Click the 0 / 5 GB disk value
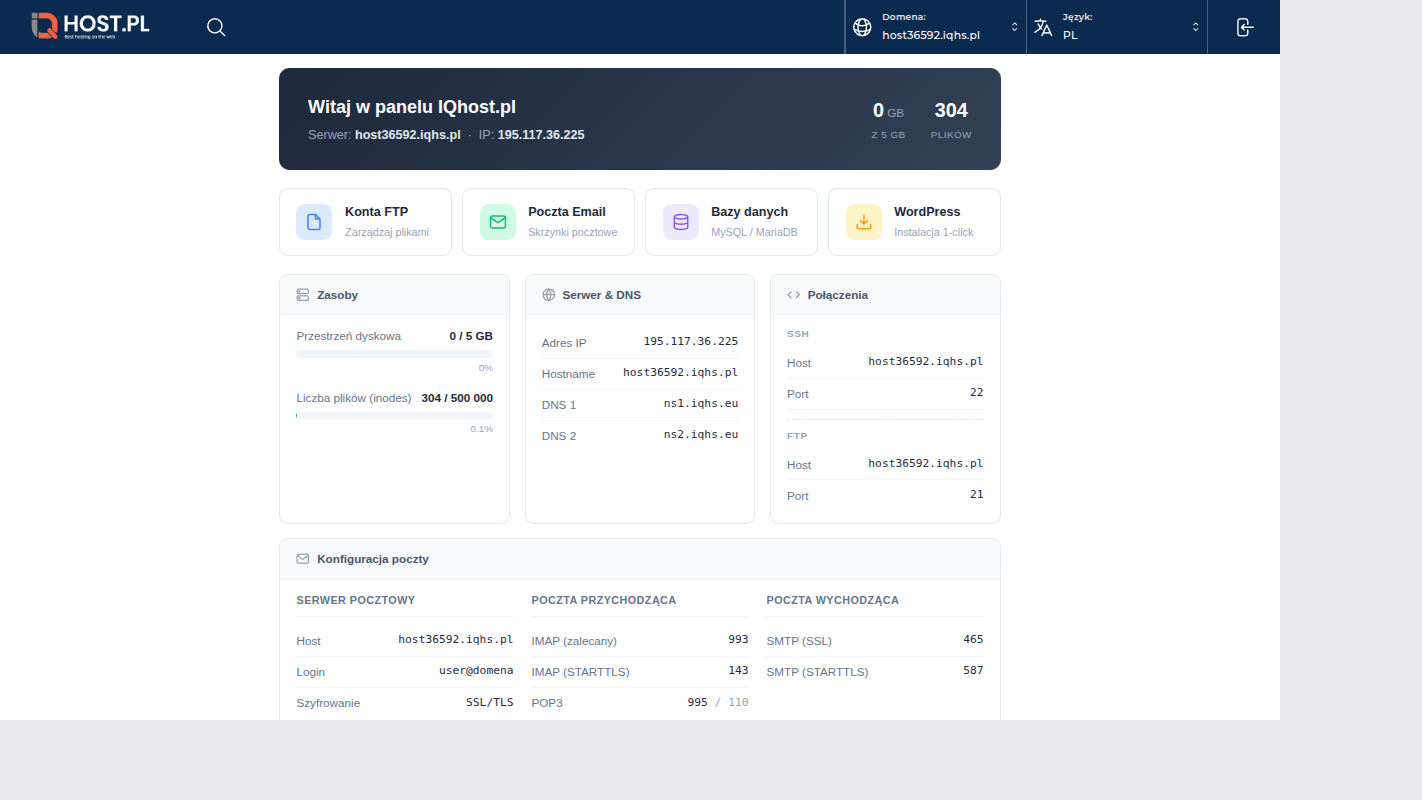1422x800 pixels. point(471,336)
